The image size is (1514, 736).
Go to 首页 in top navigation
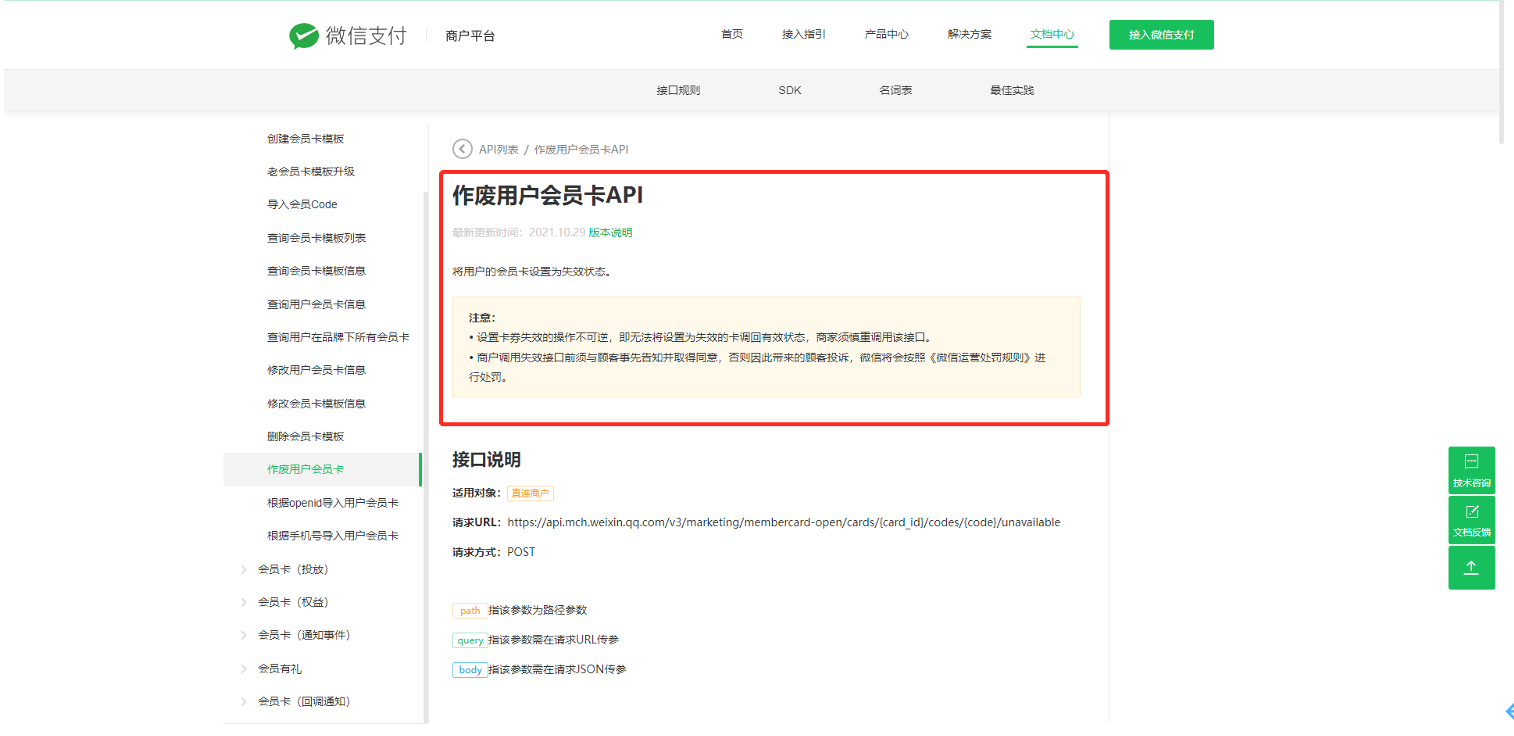732,35
